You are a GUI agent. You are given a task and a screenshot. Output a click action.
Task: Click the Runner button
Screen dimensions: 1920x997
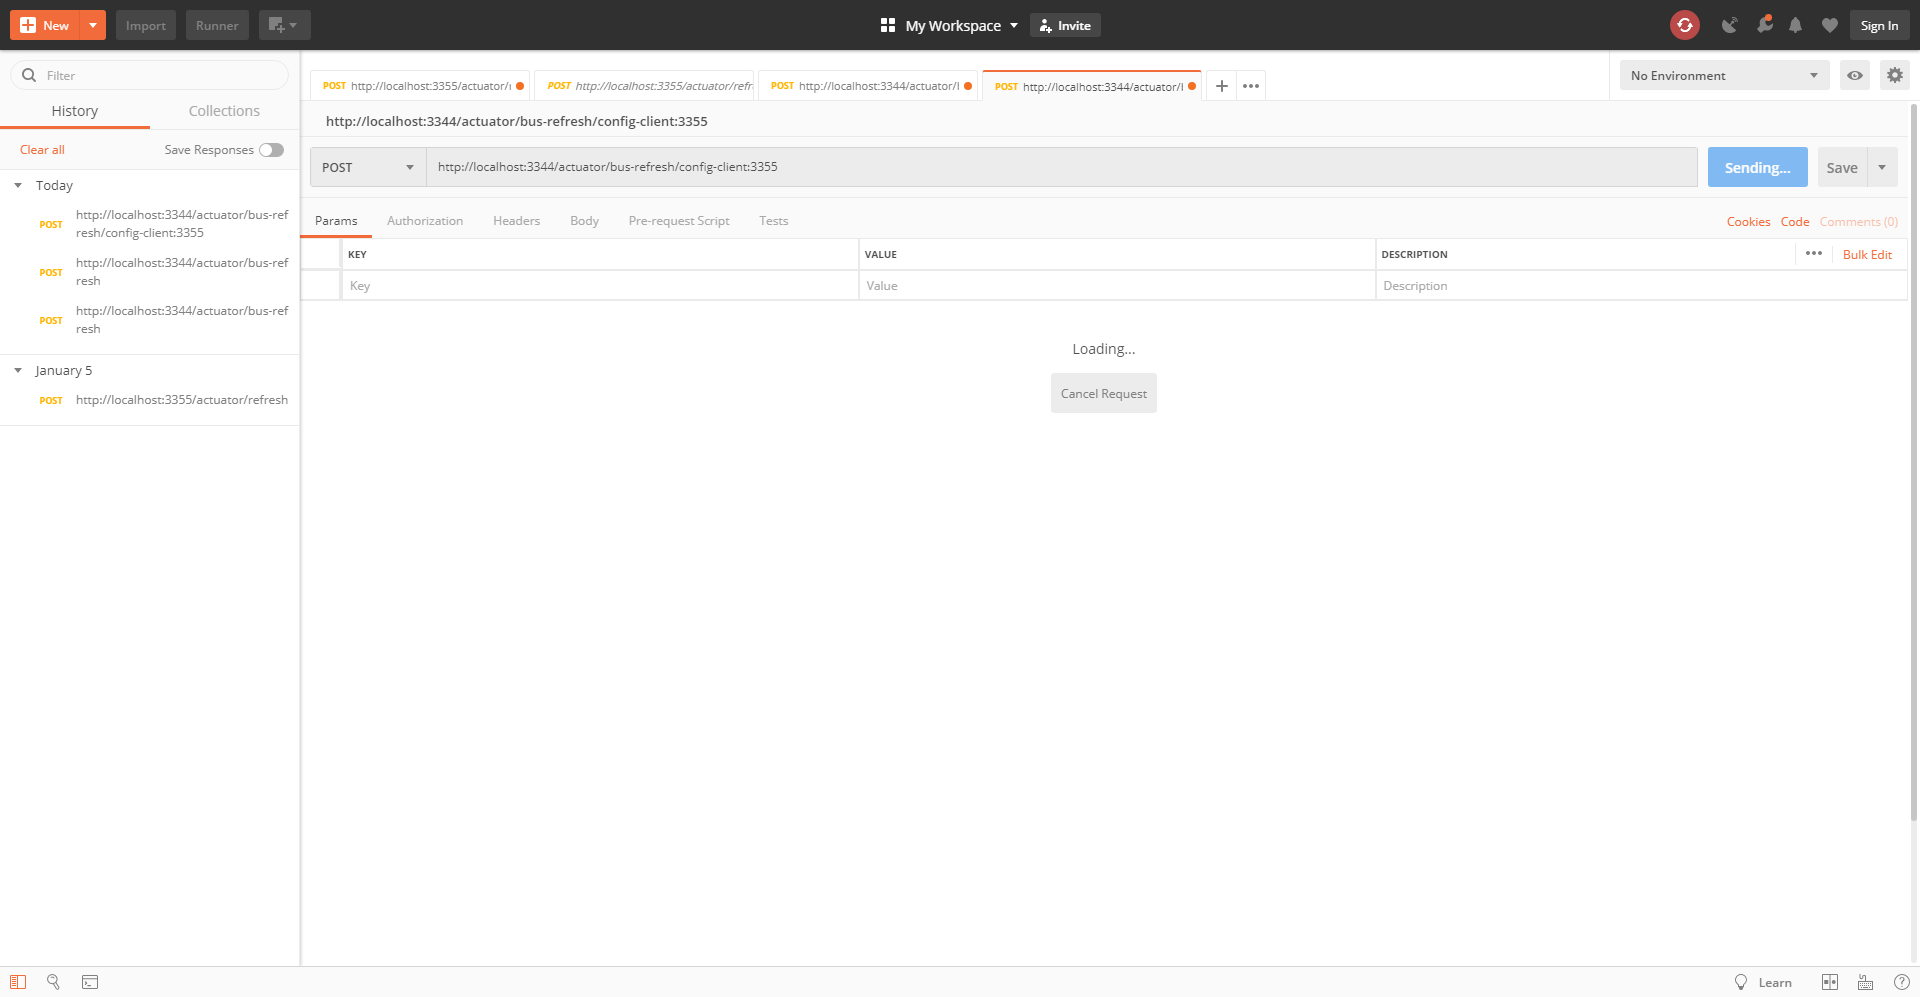(217, 25)
